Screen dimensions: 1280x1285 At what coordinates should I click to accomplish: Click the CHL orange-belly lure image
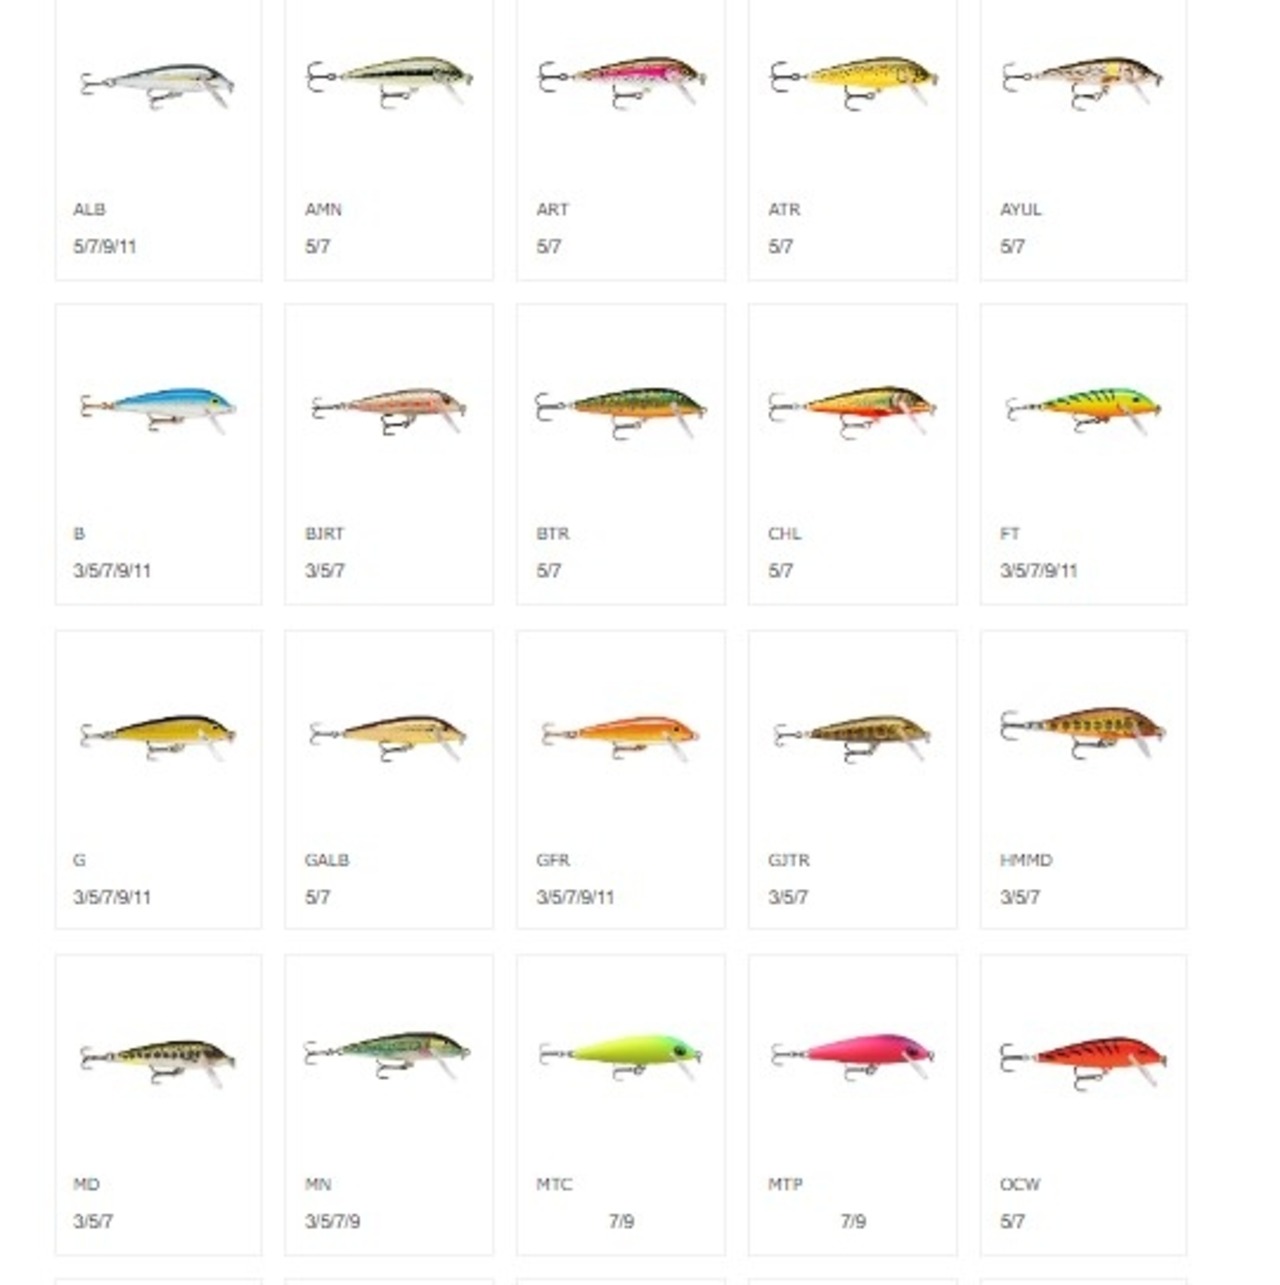pos(853,411)
